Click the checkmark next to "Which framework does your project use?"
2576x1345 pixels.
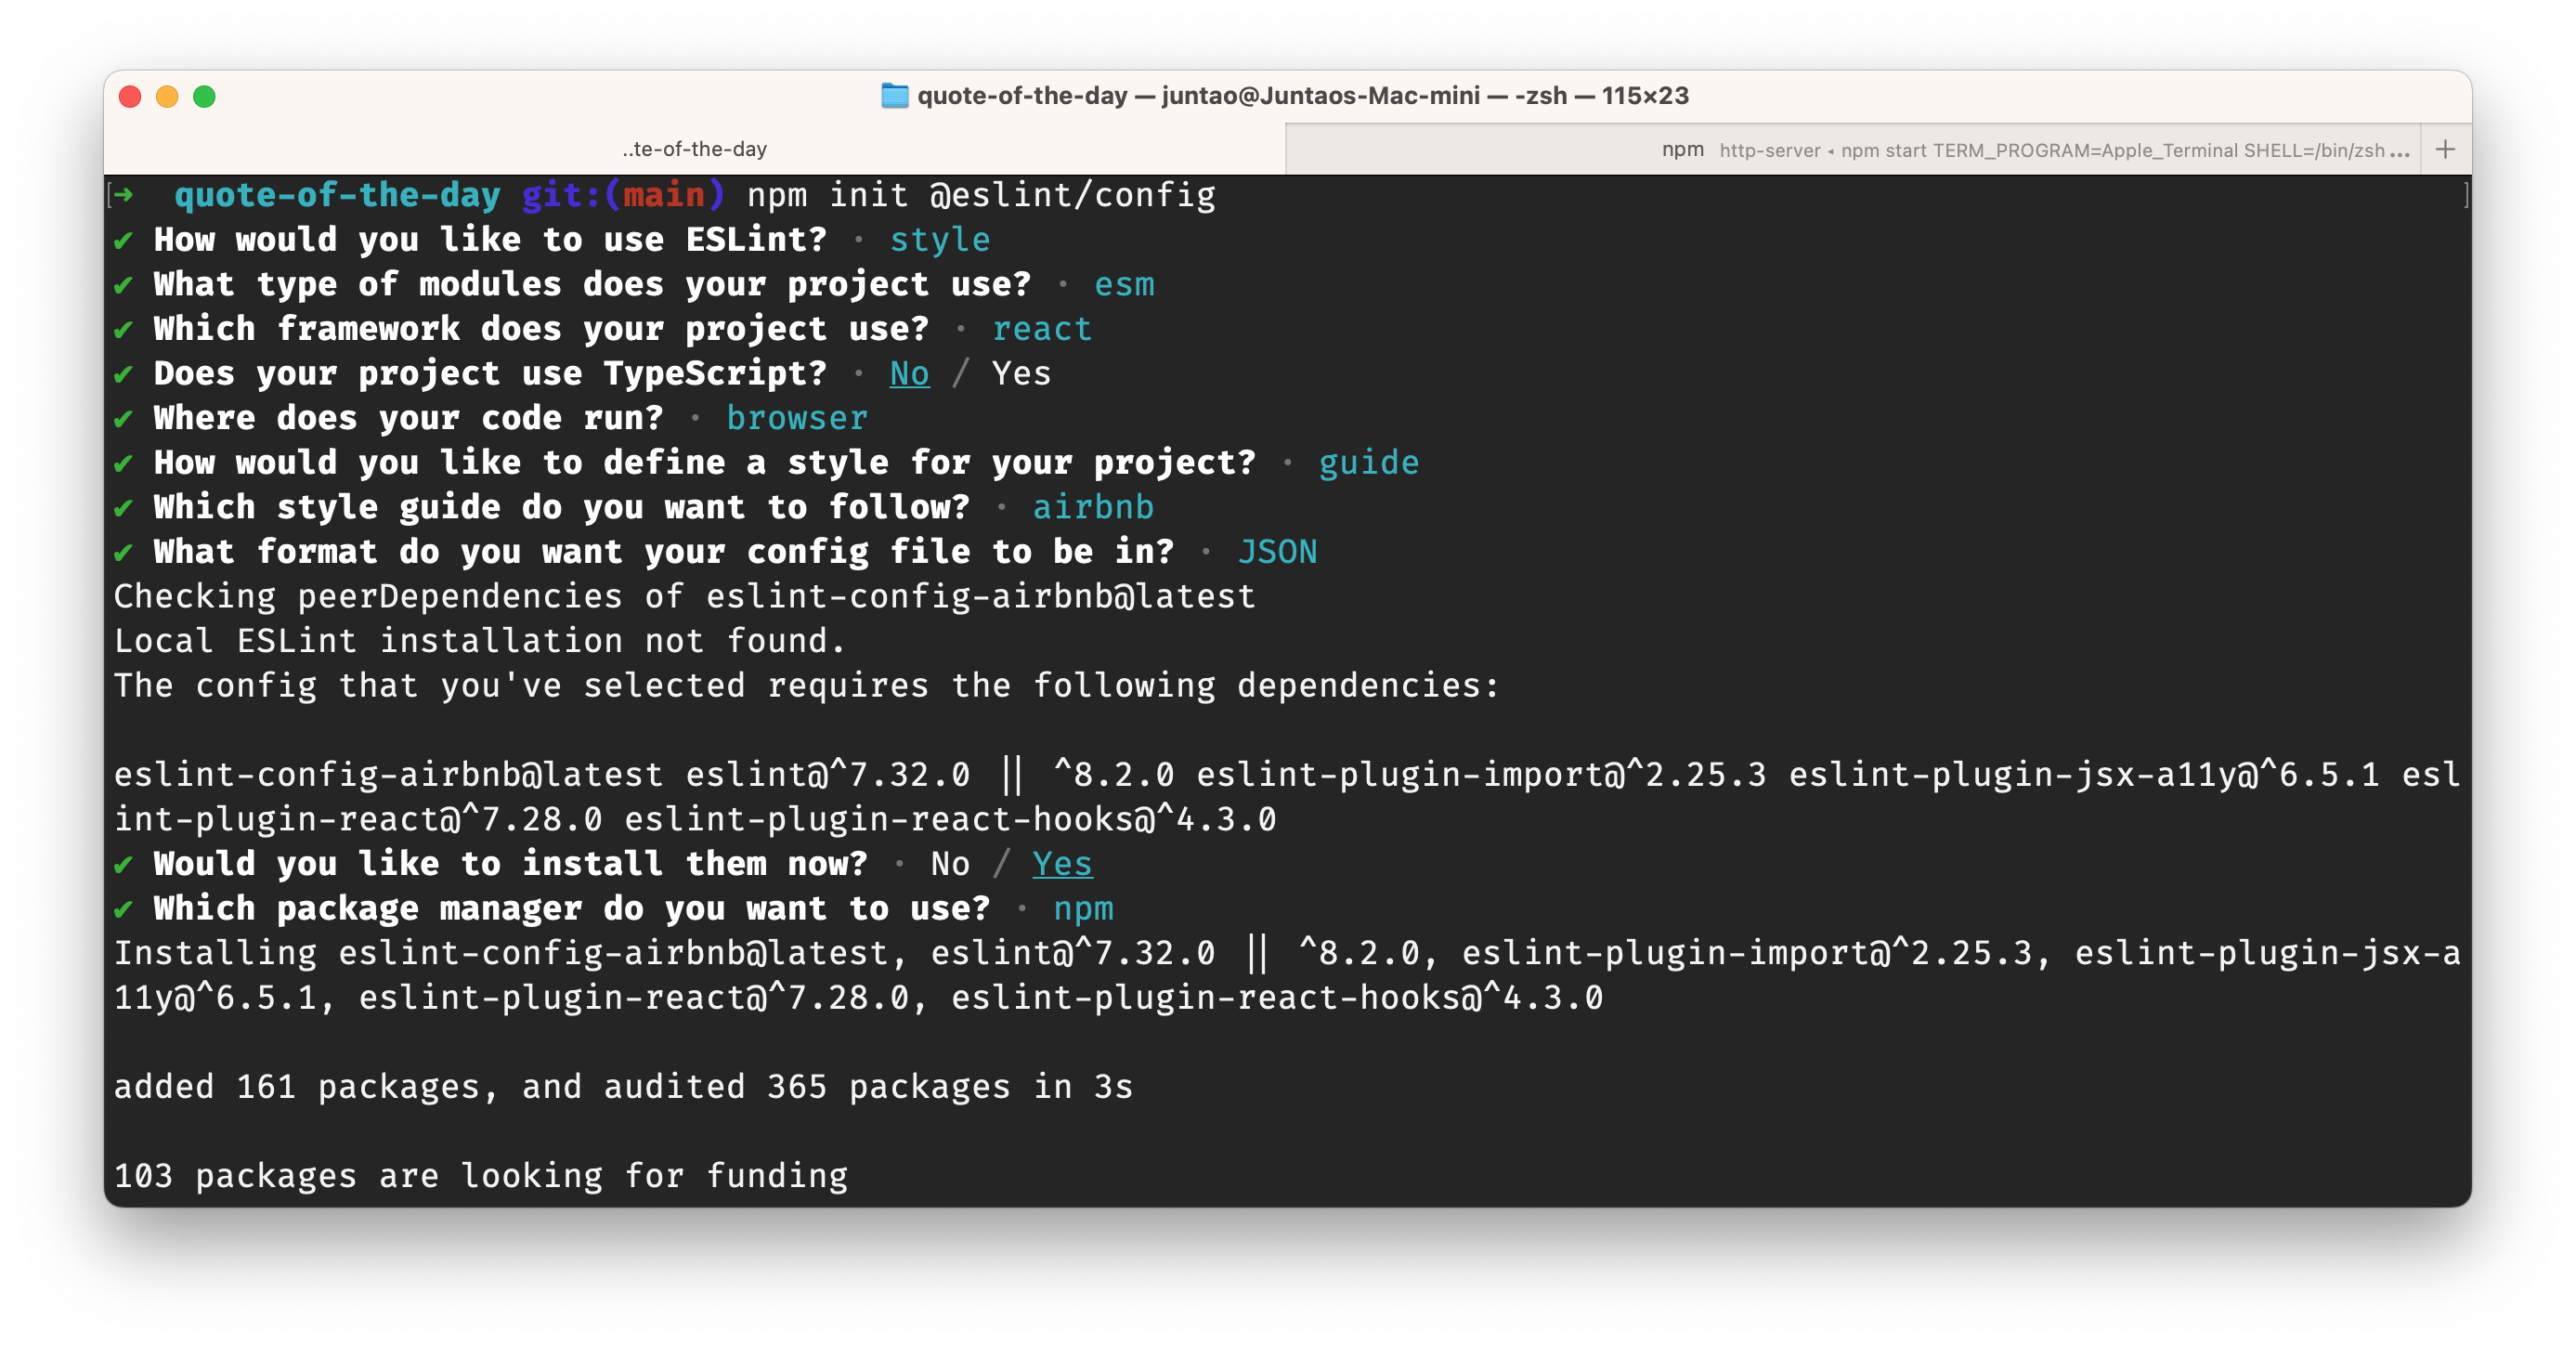[124, 328]
